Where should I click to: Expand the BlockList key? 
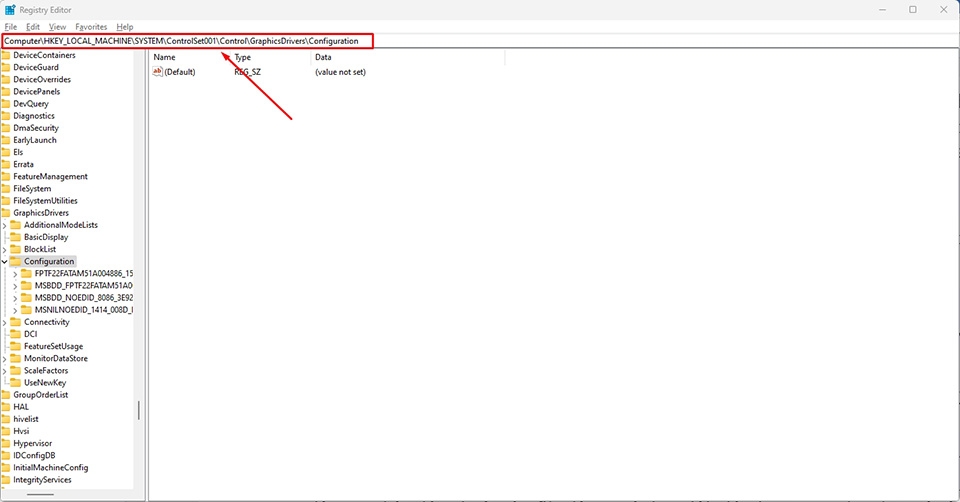tap(5, 250)
